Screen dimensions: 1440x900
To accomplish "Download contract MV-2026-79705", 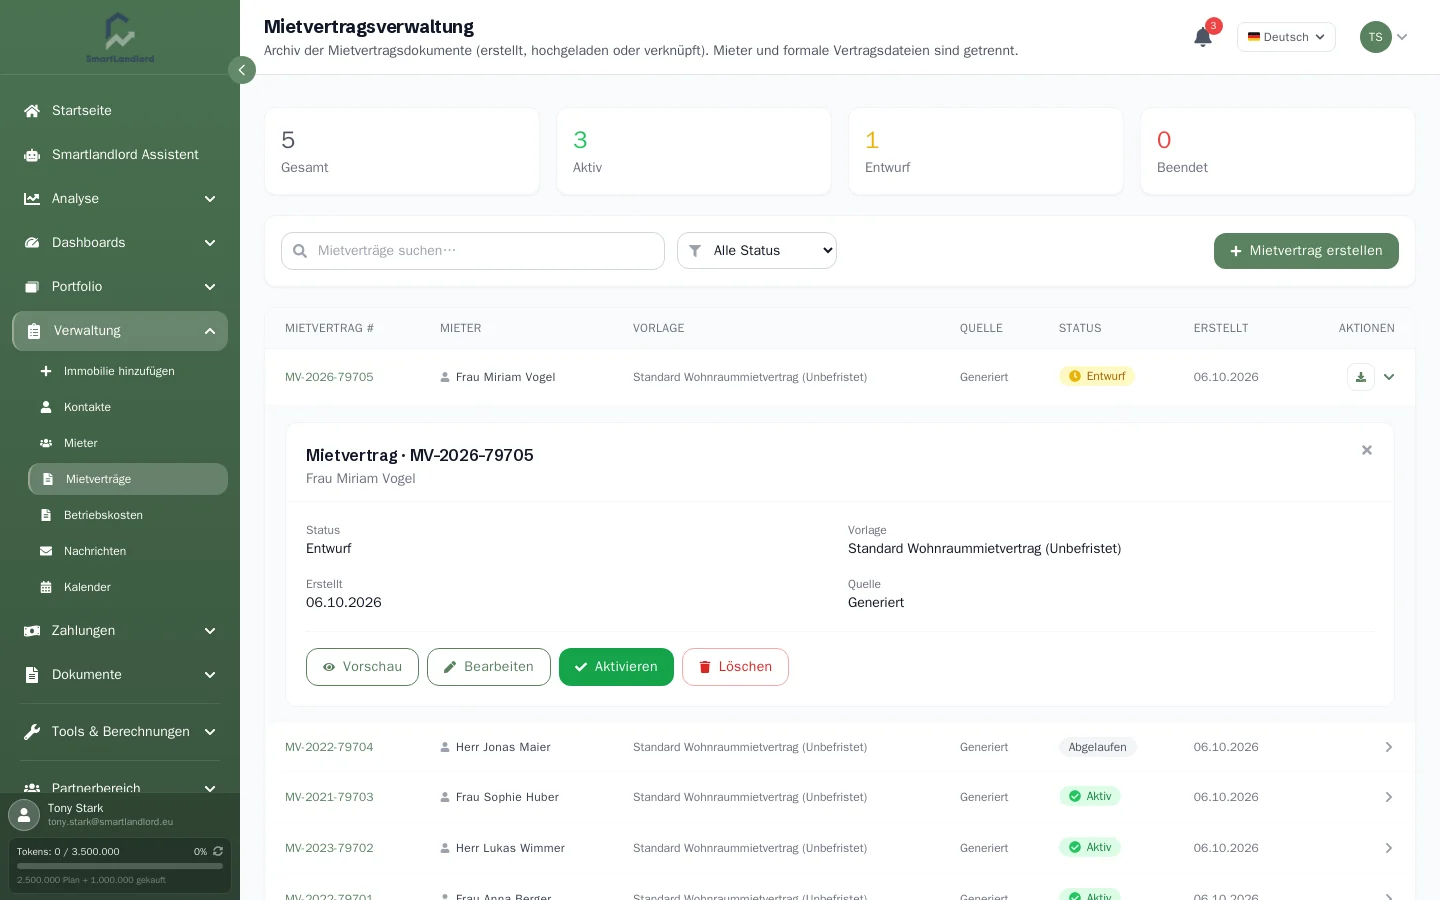I will tap(1361, 377).
